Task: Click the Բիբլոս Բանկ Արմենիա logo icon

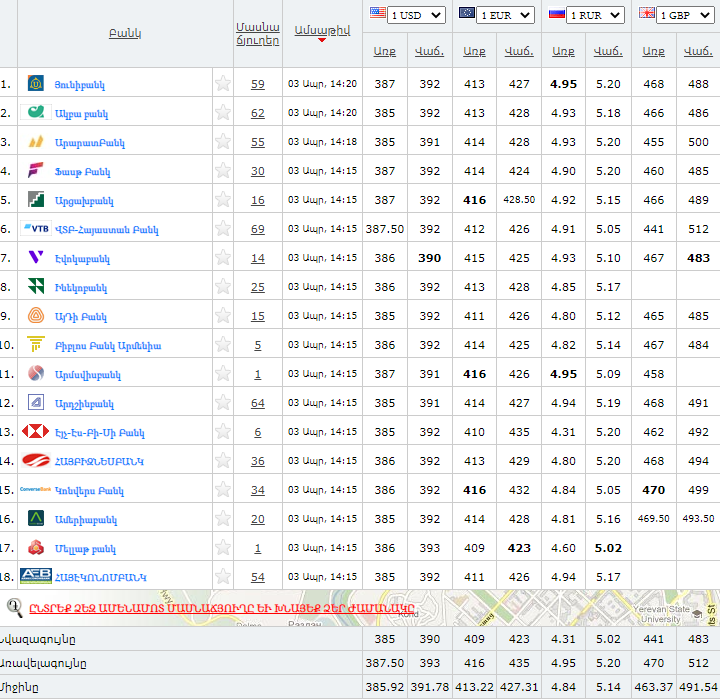Action: 36,344
